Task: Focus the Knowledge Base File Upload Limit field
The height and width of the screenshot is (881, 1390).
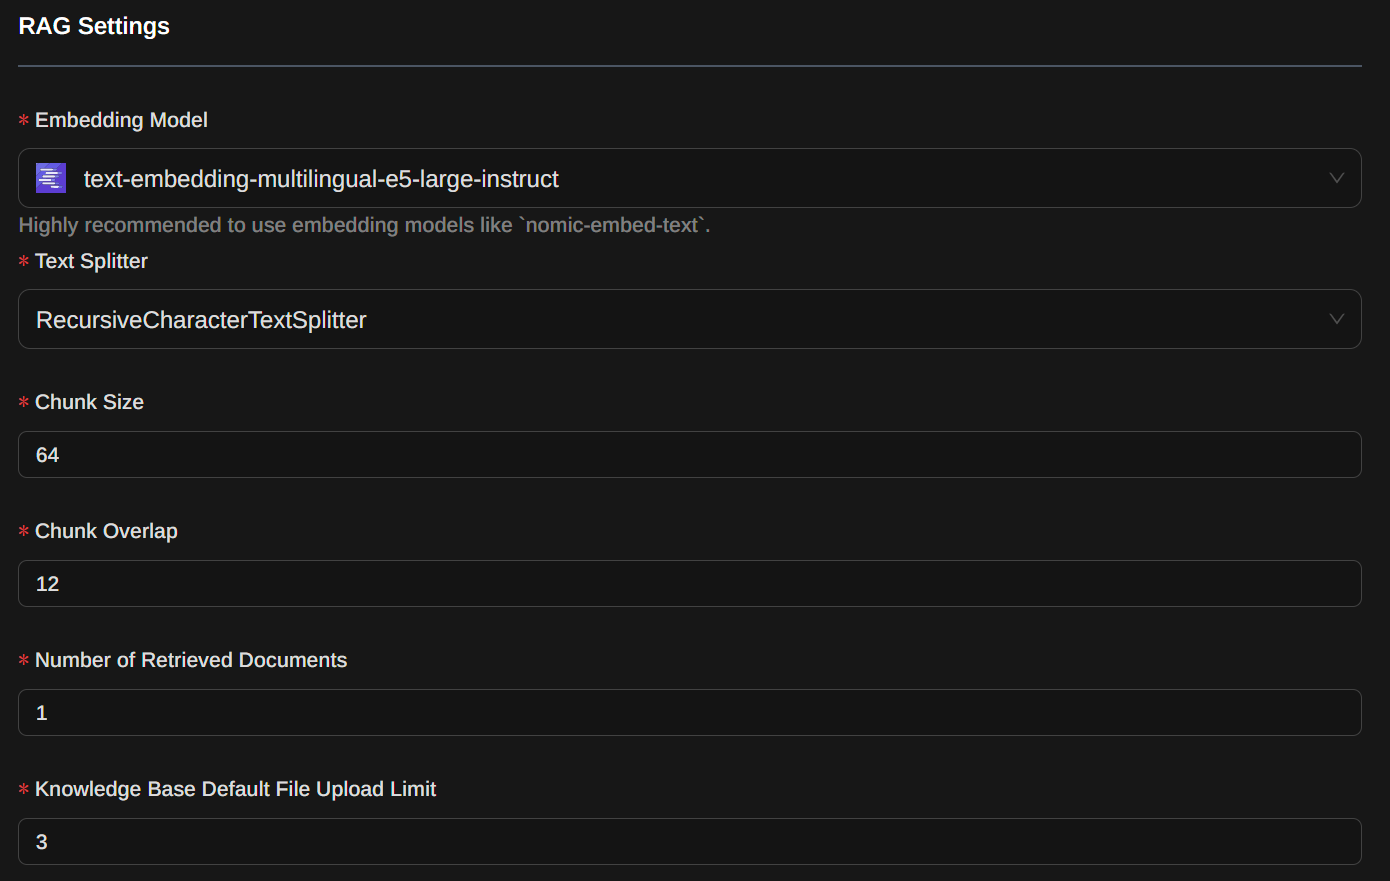Action: (689, 842)
